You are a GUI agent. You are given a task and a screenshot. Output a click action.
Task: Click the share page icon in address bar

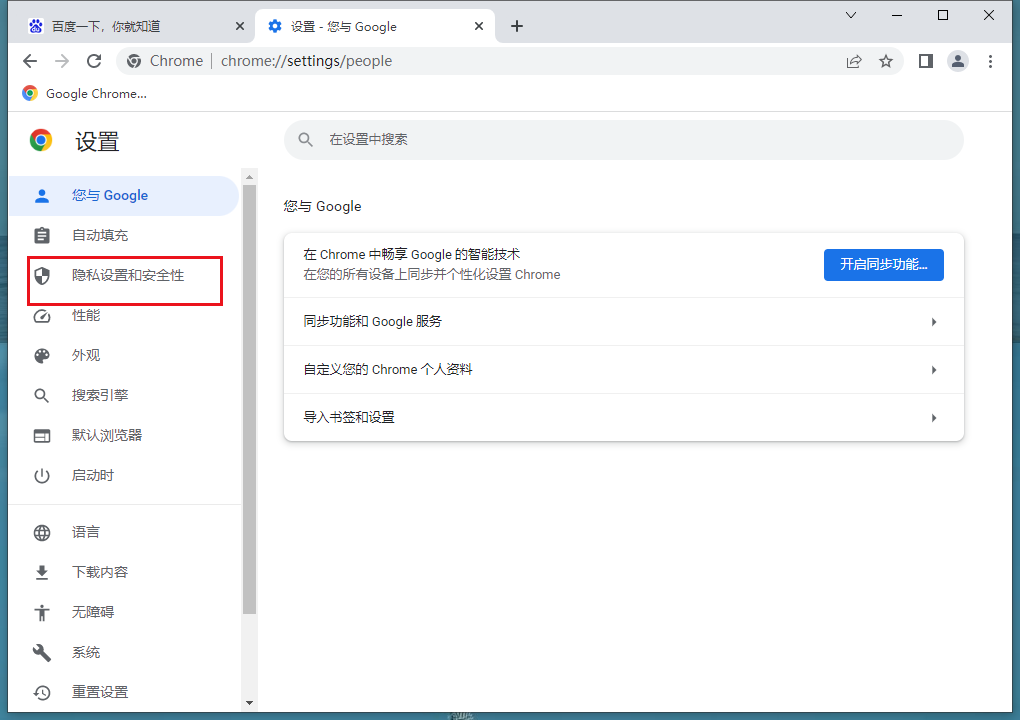coord(854,61)
